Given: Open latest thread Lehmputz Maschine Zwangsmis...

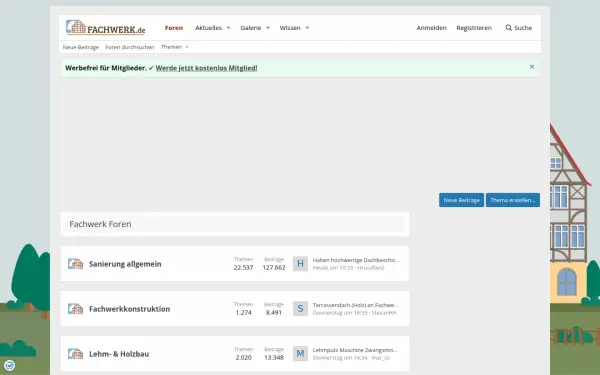Looking at the screenshot, I should click(x=355, y=350).
